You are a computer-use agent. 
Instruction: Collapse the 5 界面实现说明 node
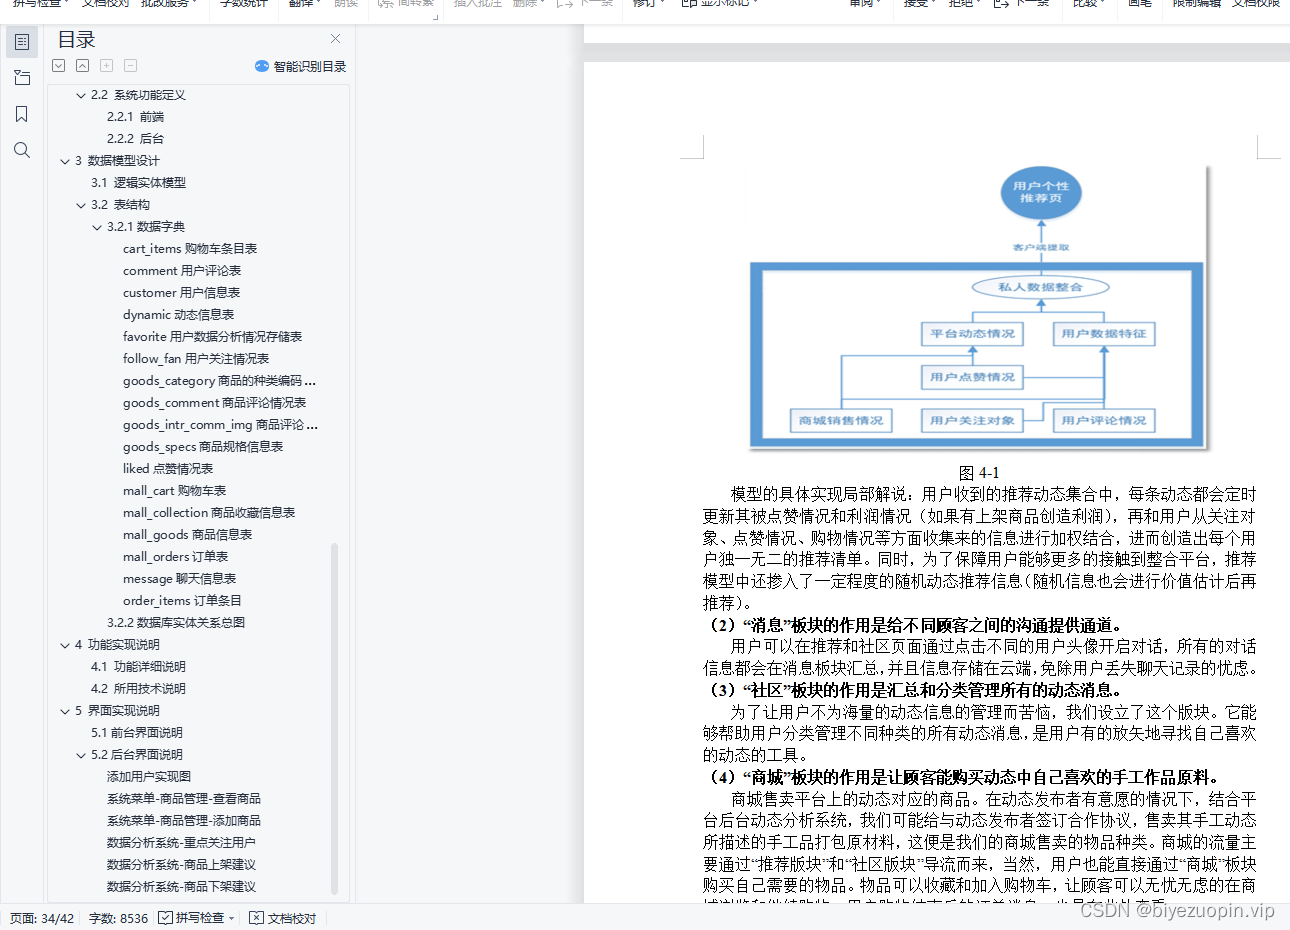point(65,711)
